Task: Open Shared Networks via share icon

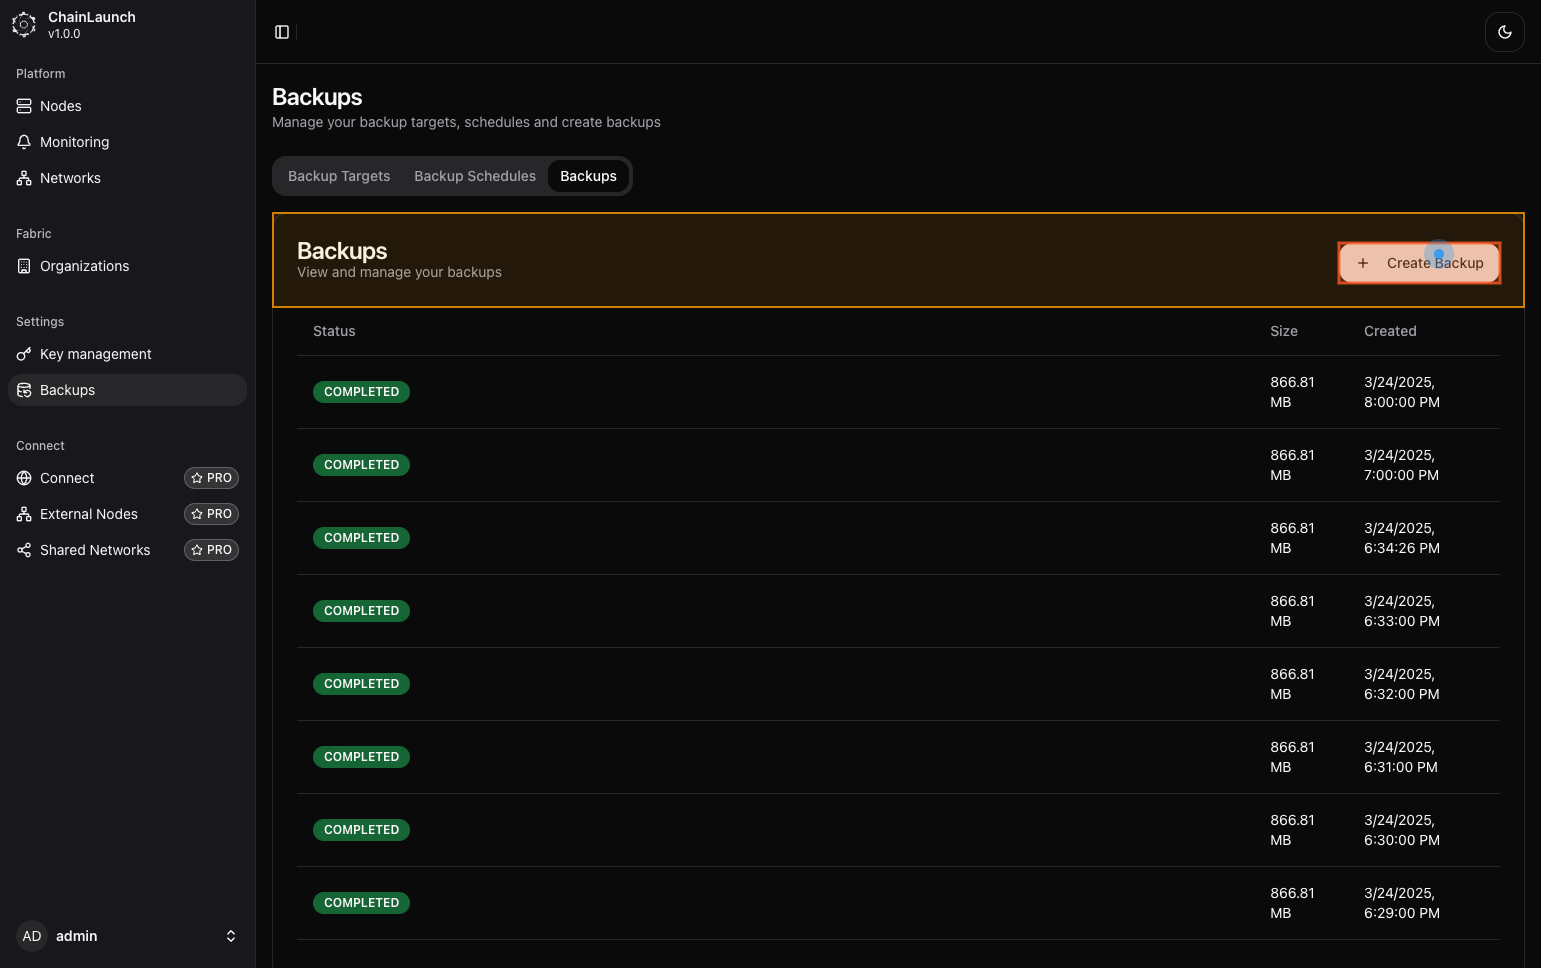Action: click(24, 550)
